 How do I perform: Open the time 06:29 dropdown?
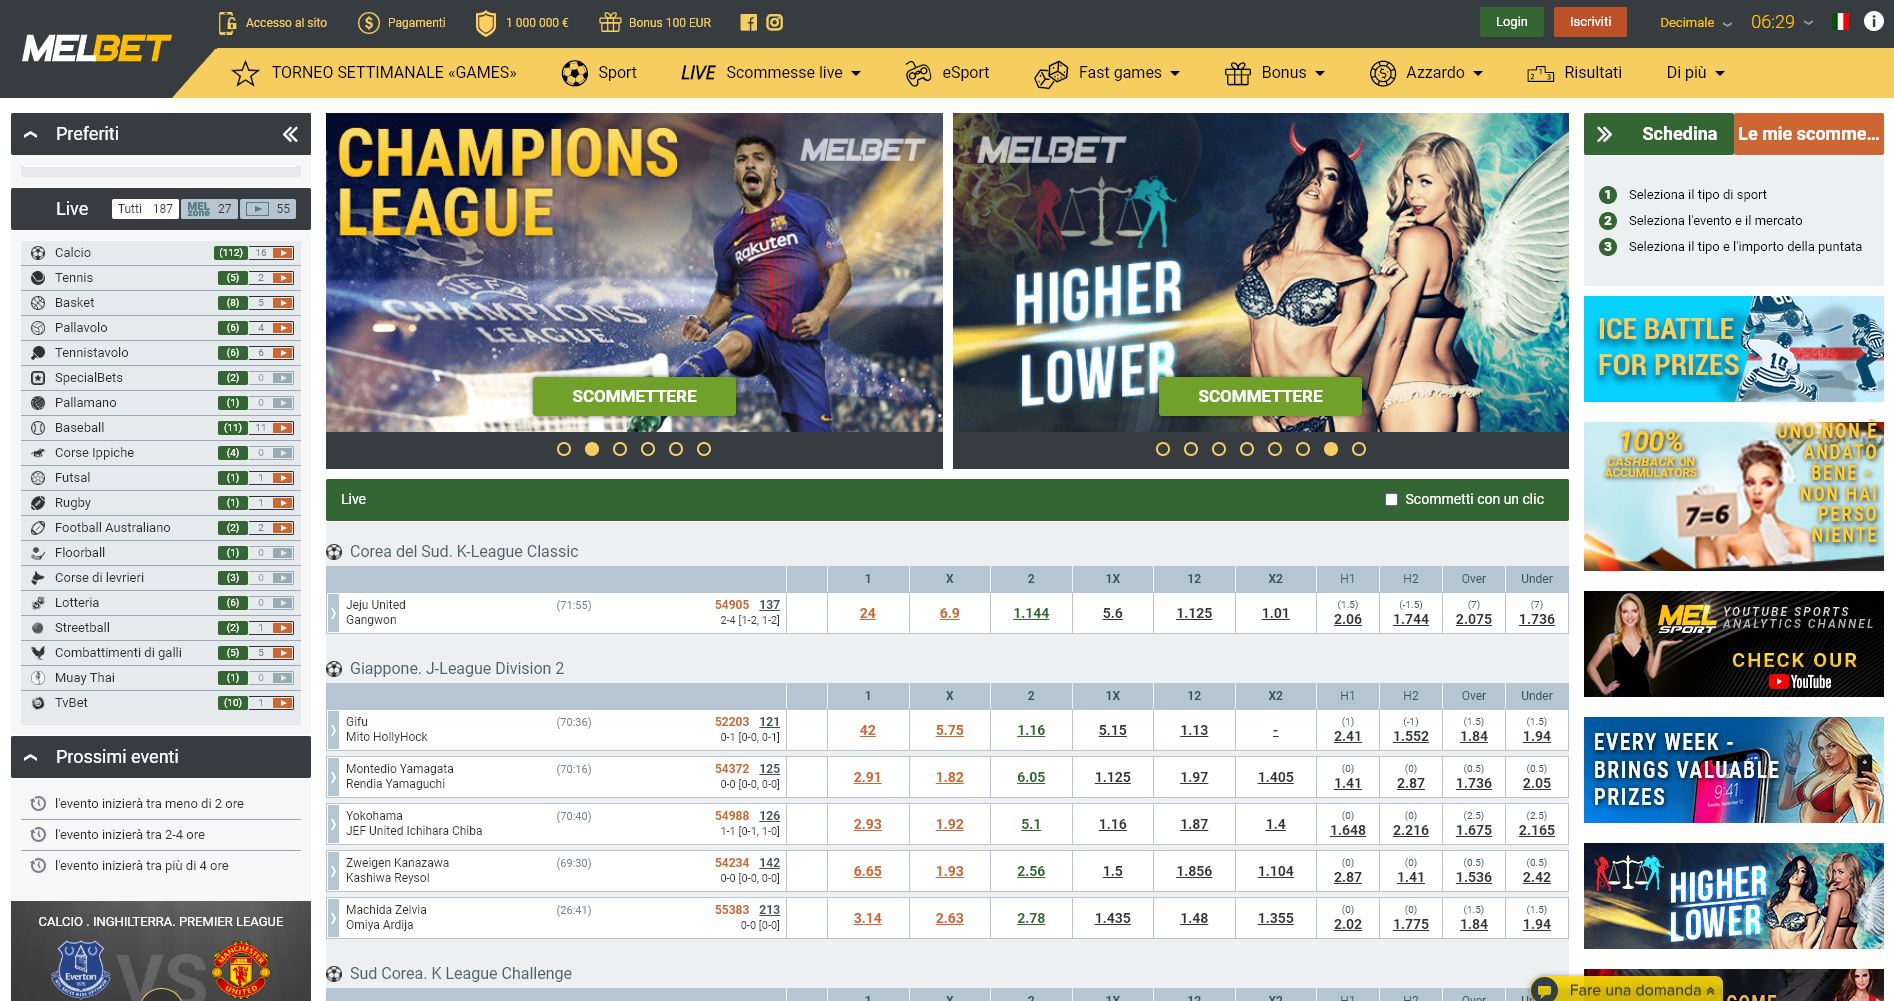click(1781, 22)
